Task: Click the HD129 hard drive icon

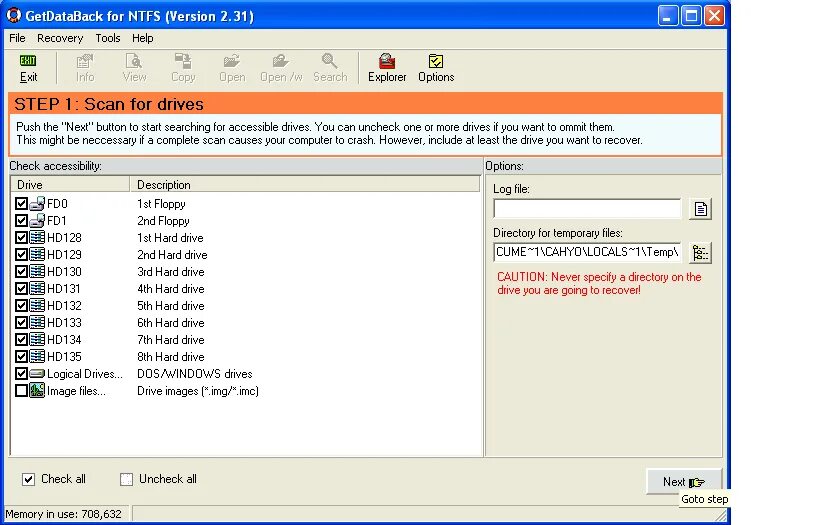Action: 37,254
